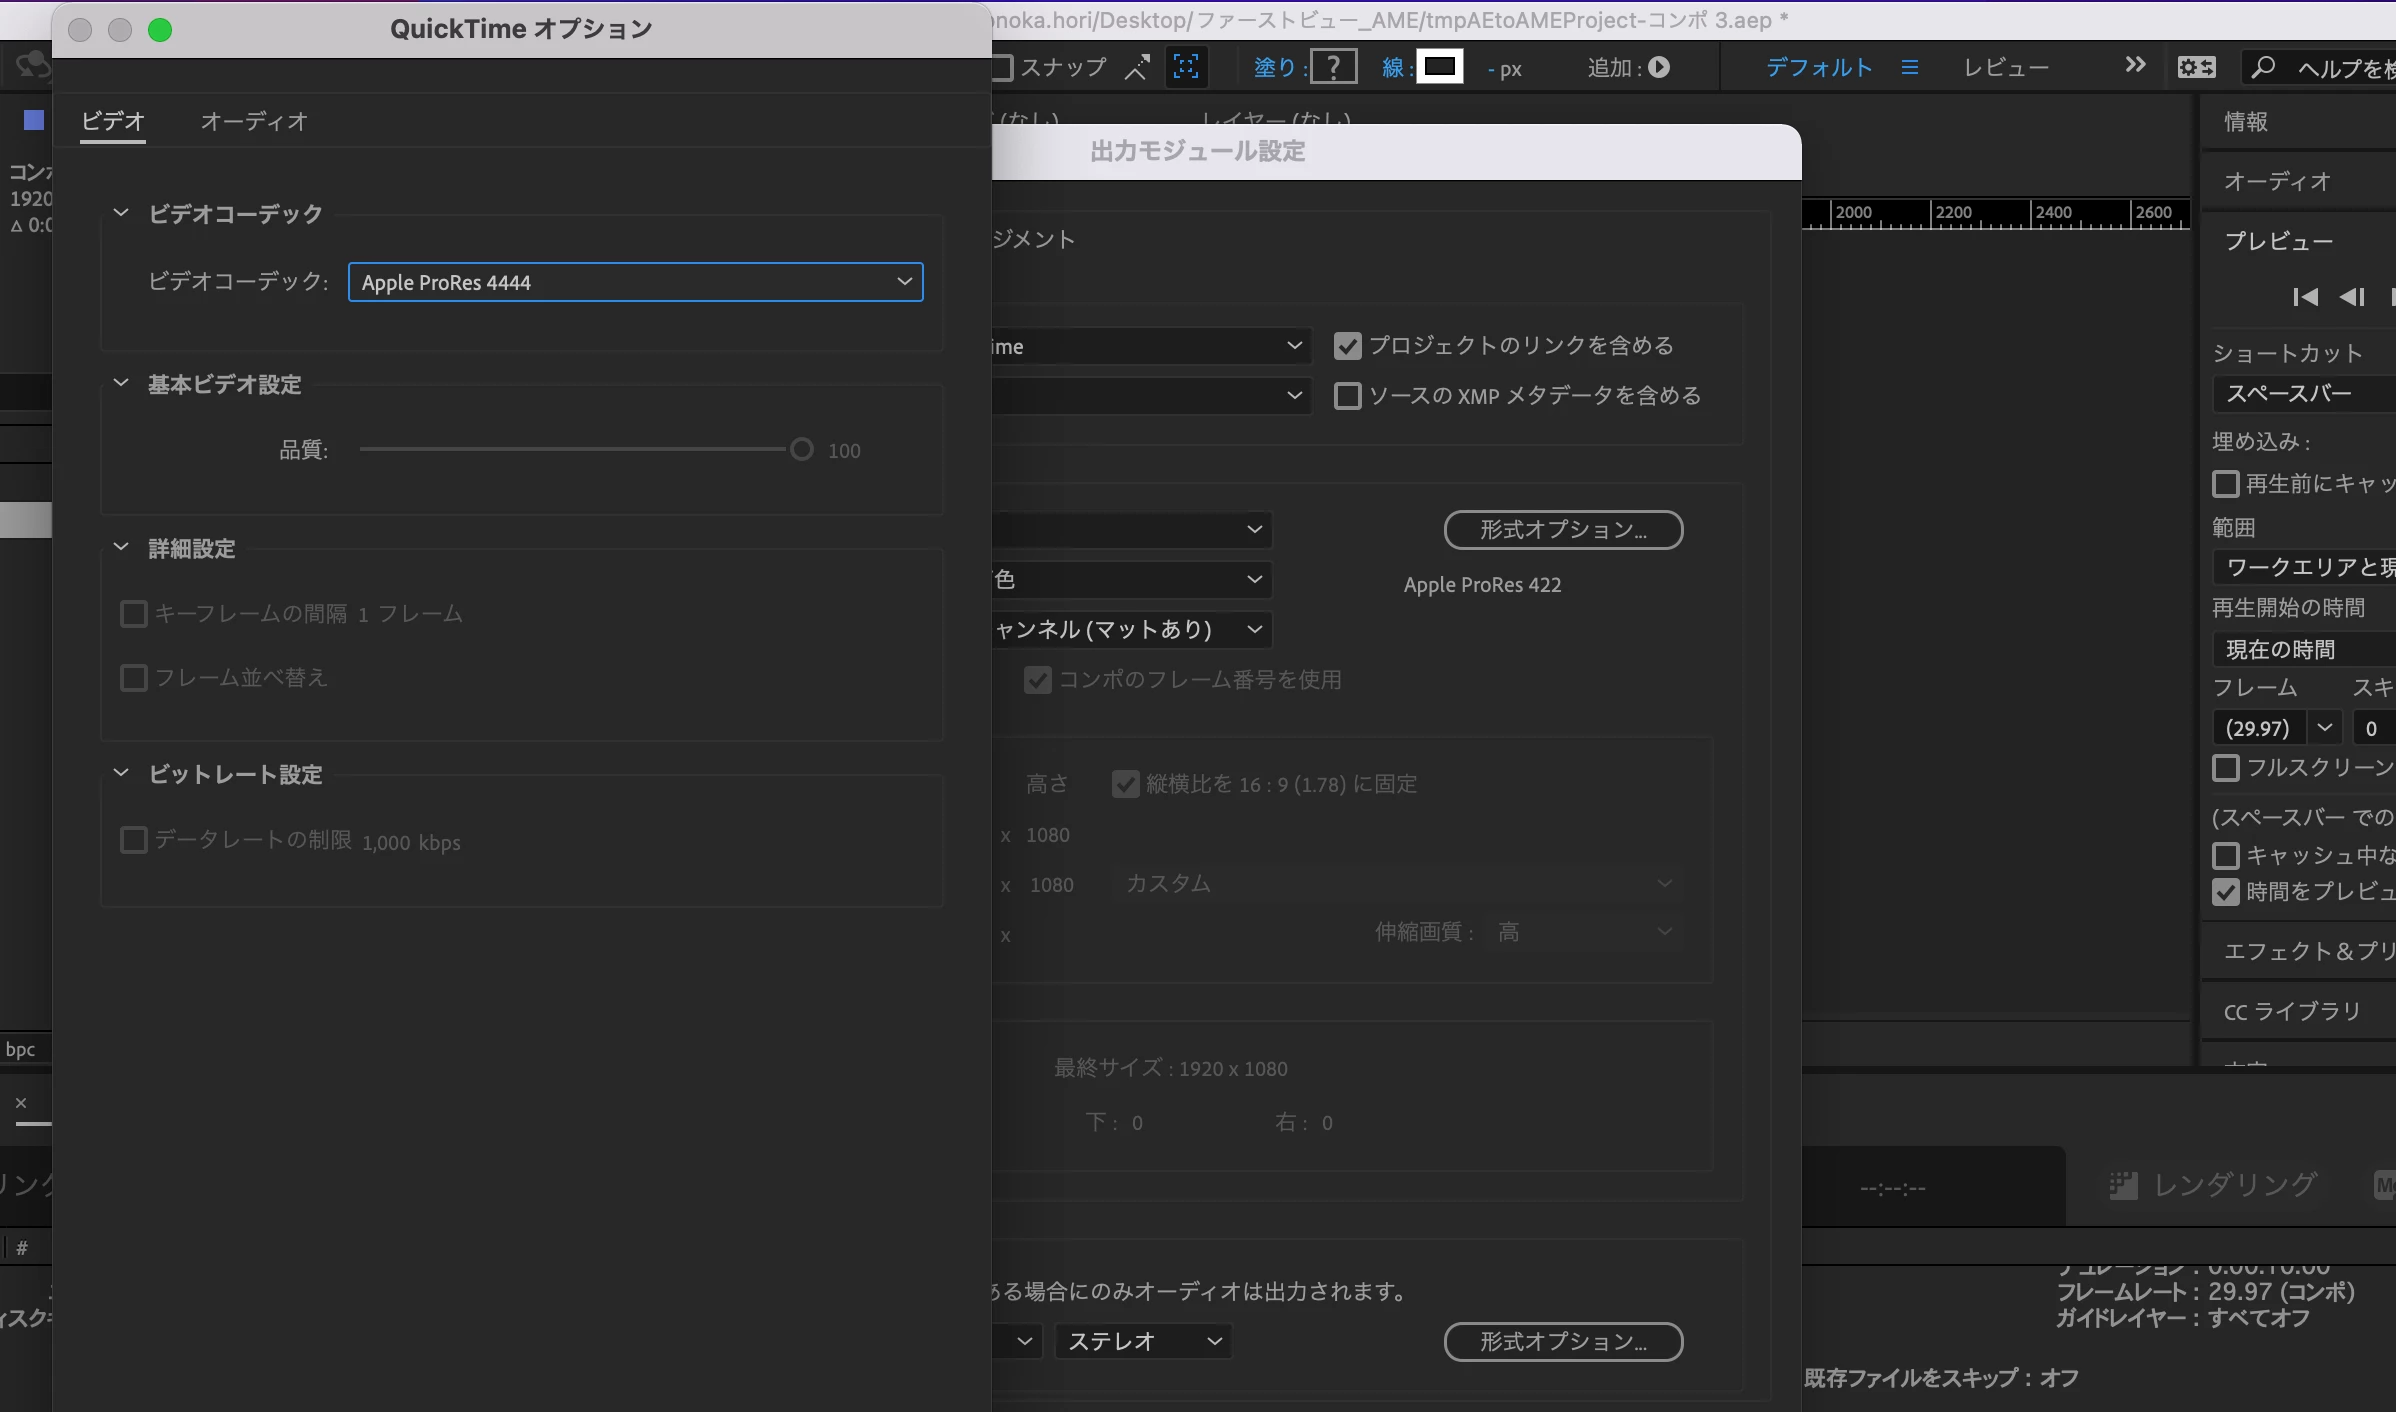Screen dimensions: 2396x1412
Task: Open the ビデオコーデック Apple ProRes 4444 dropdown
Action: pos(635,282)
